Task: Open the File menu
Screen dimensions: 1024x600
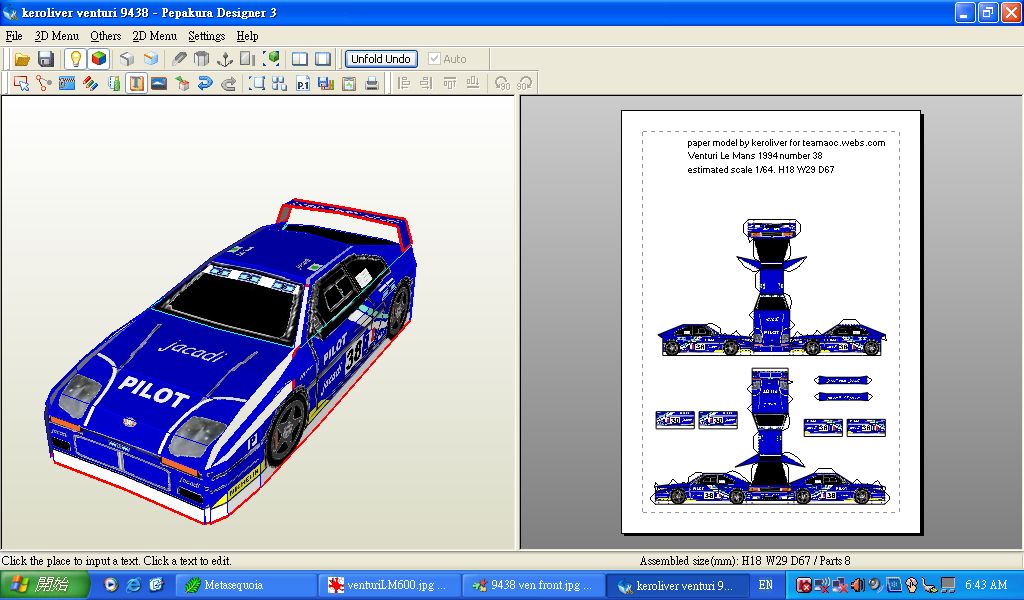Action: tap(14, 36)
